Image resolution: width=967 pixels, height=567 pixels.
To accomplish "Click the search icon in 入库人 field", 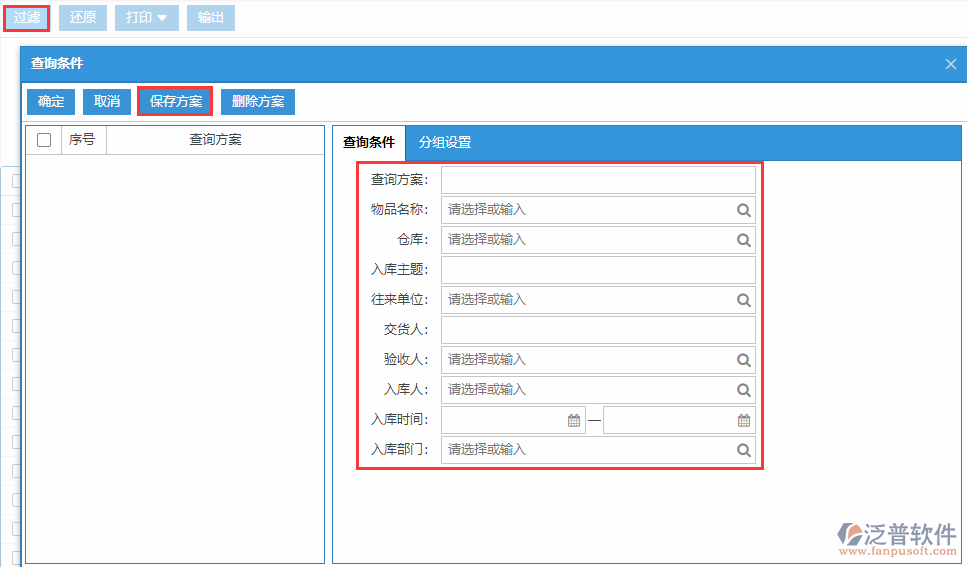I will (x=744, y=390).
